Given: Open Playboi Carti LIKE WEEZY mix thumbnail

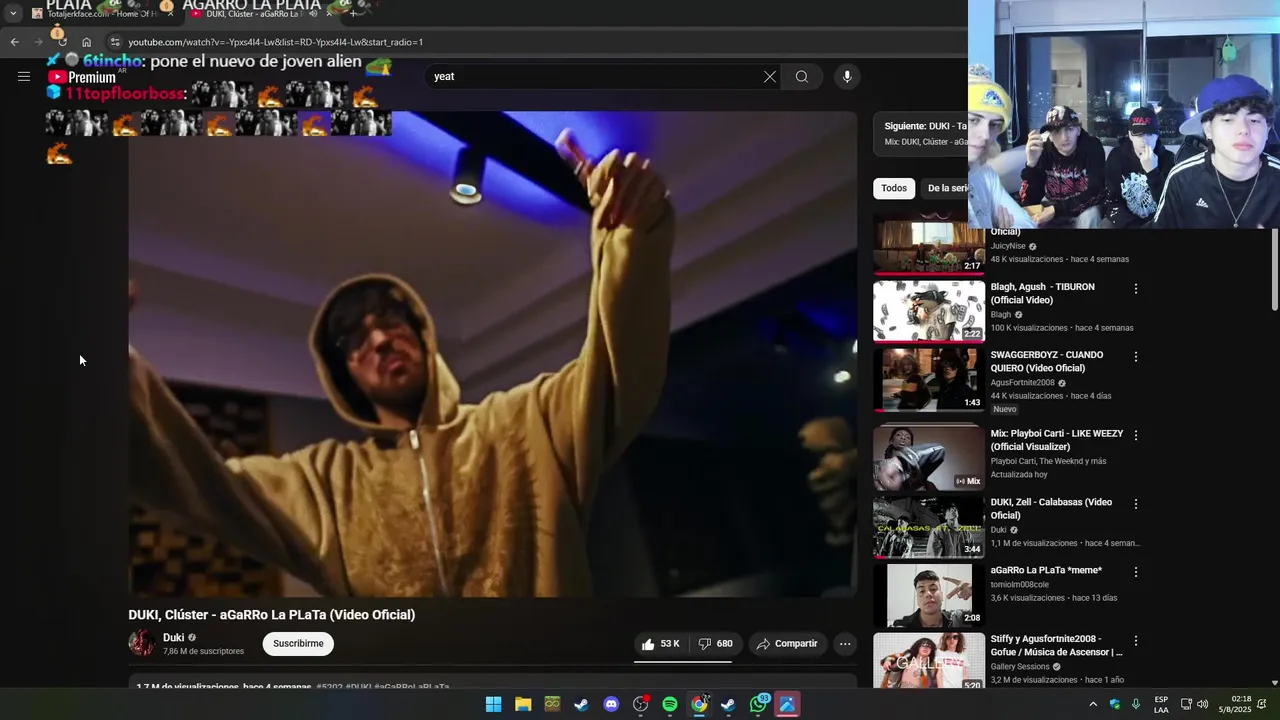Looking at the screenshot, I should tap(929, 459).
